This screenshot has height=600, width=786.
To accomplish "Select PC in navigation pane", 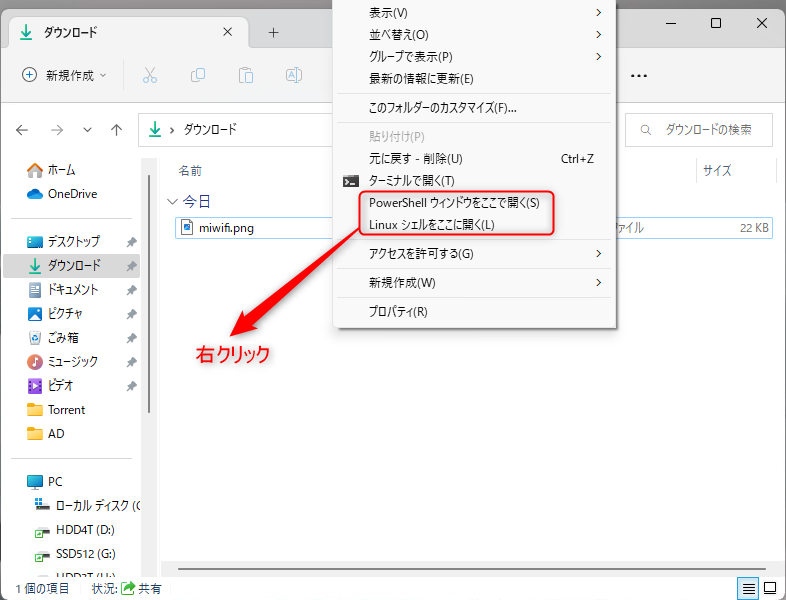I will [x=45, y=482].
